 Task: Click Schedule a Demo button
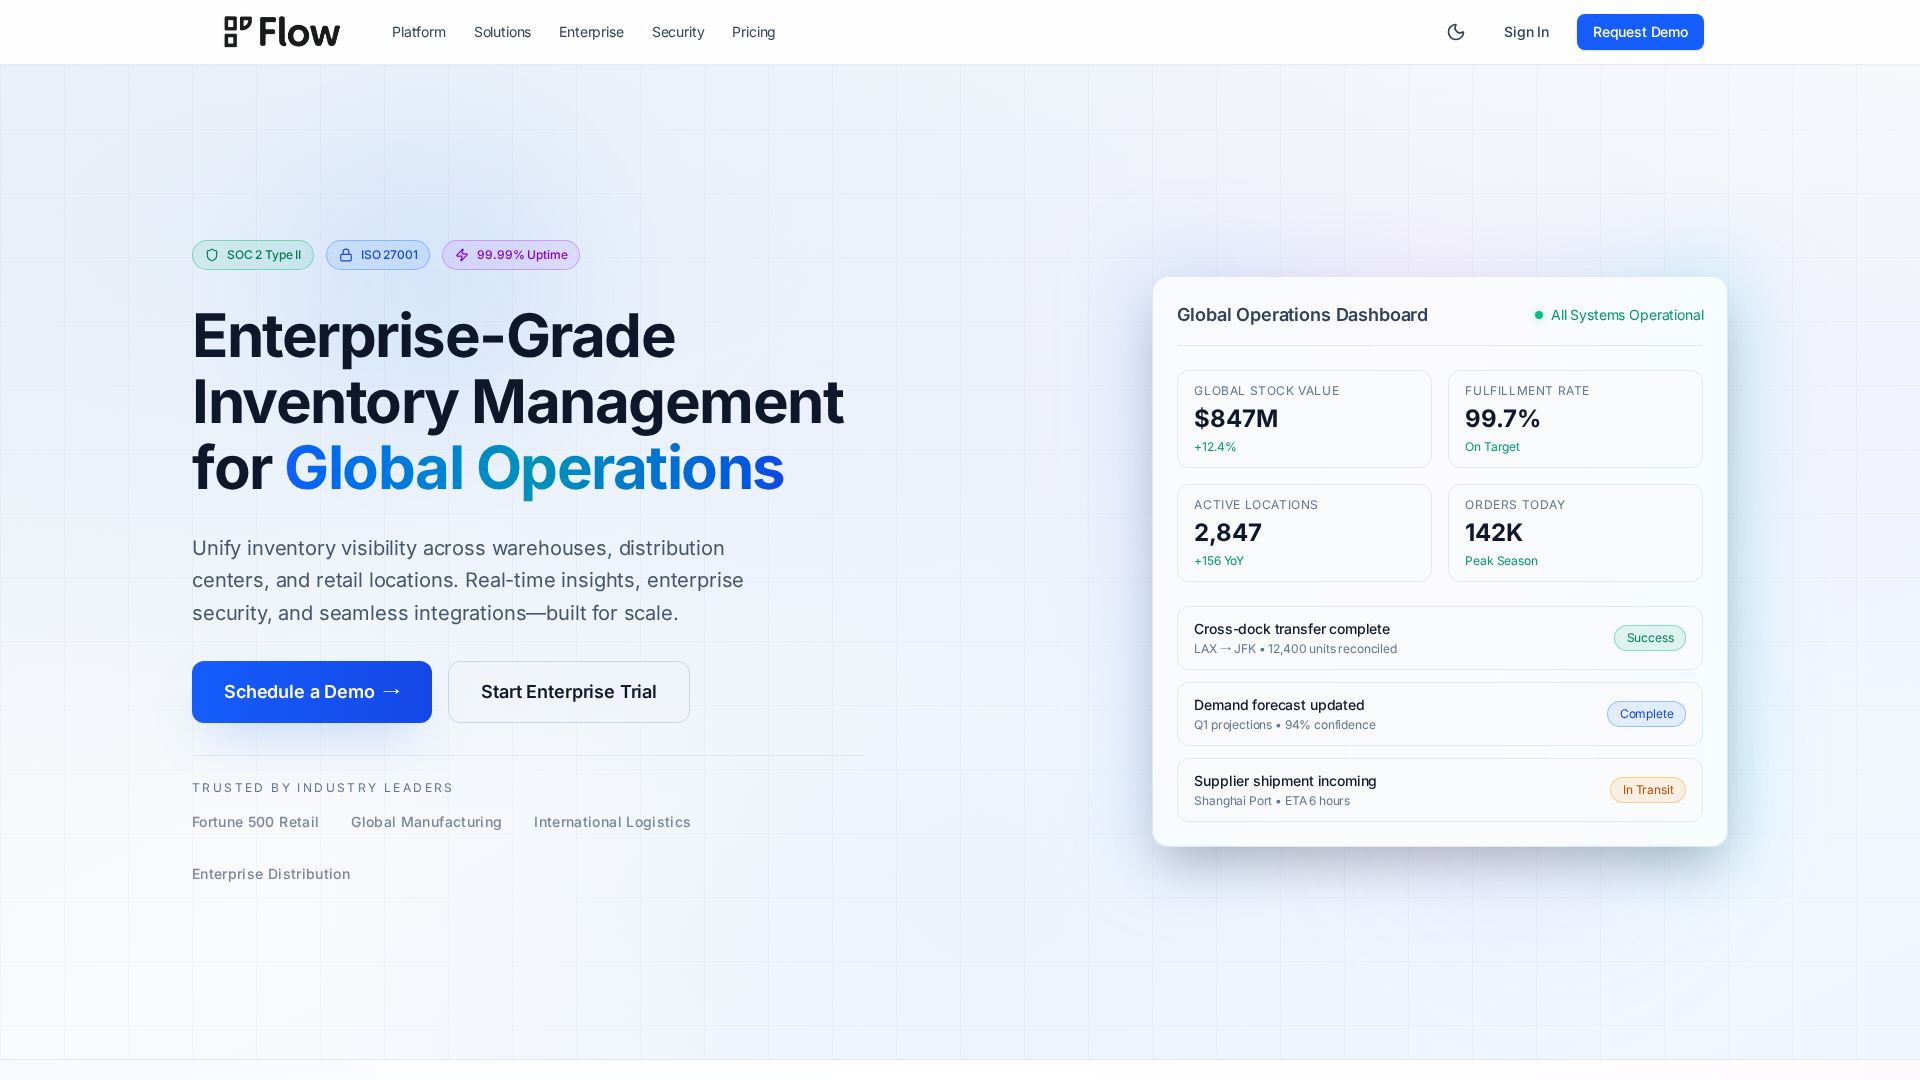point(312,692)
